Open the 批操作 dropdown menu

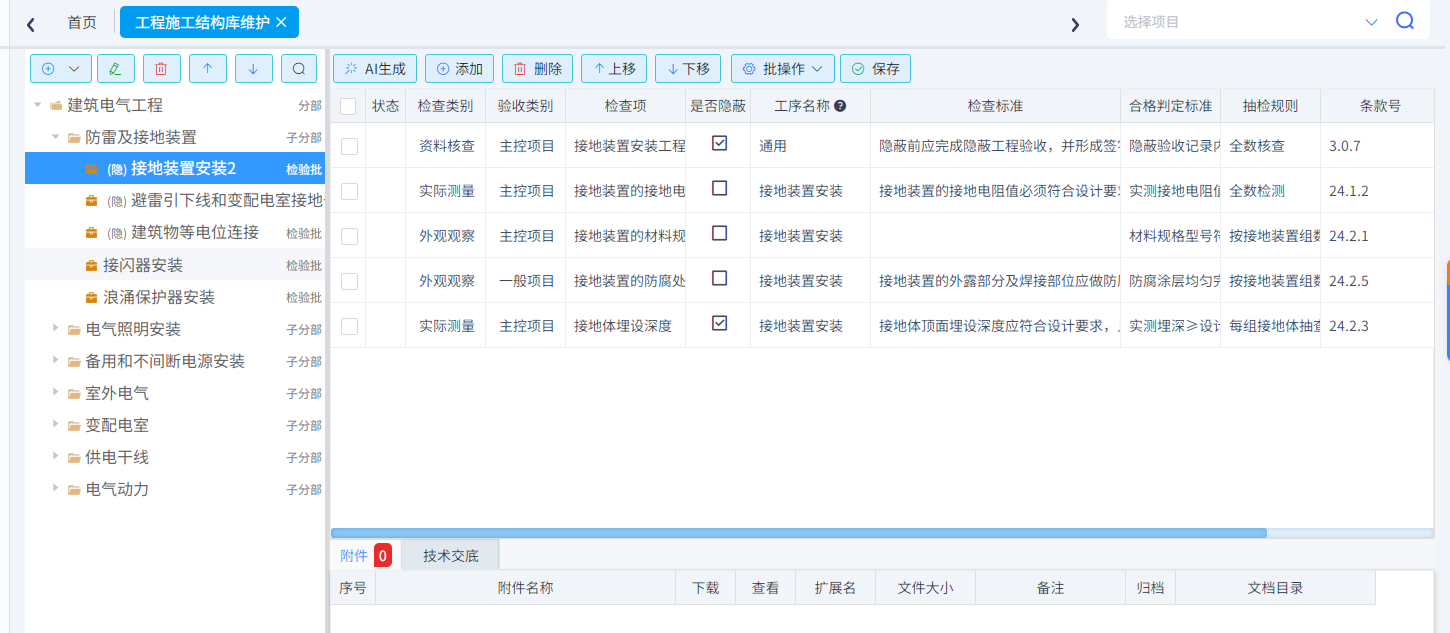tap(783, 68)
